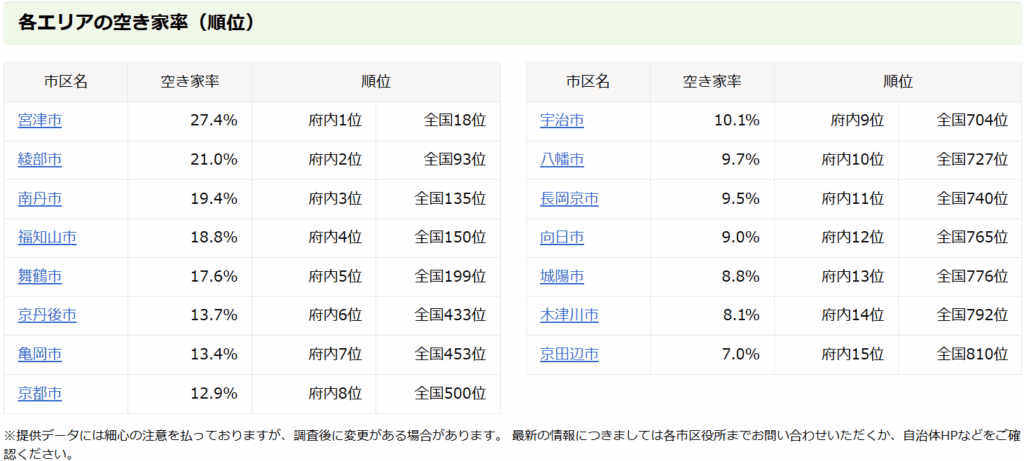Click the 長岡京市 link

click(x=569, y=198)
